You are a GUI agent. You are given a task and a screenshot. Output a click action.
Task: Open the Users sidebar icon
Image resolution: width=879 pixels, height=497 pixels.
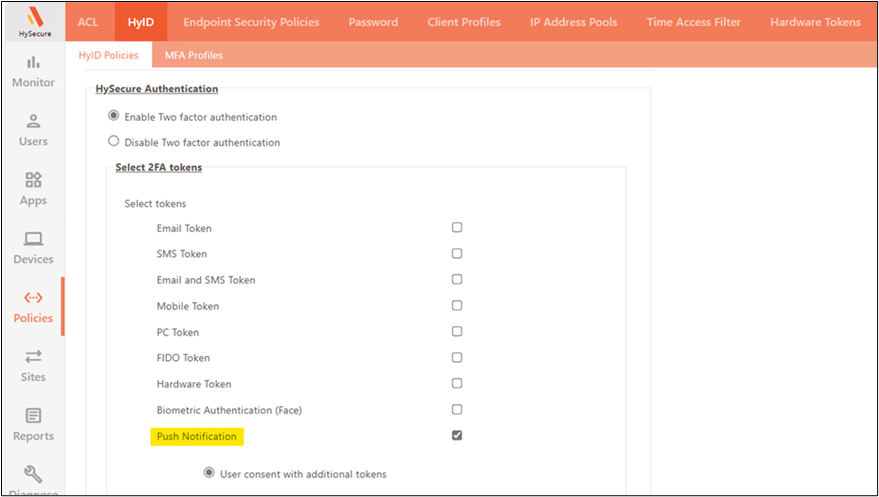[x=33, y=122]
